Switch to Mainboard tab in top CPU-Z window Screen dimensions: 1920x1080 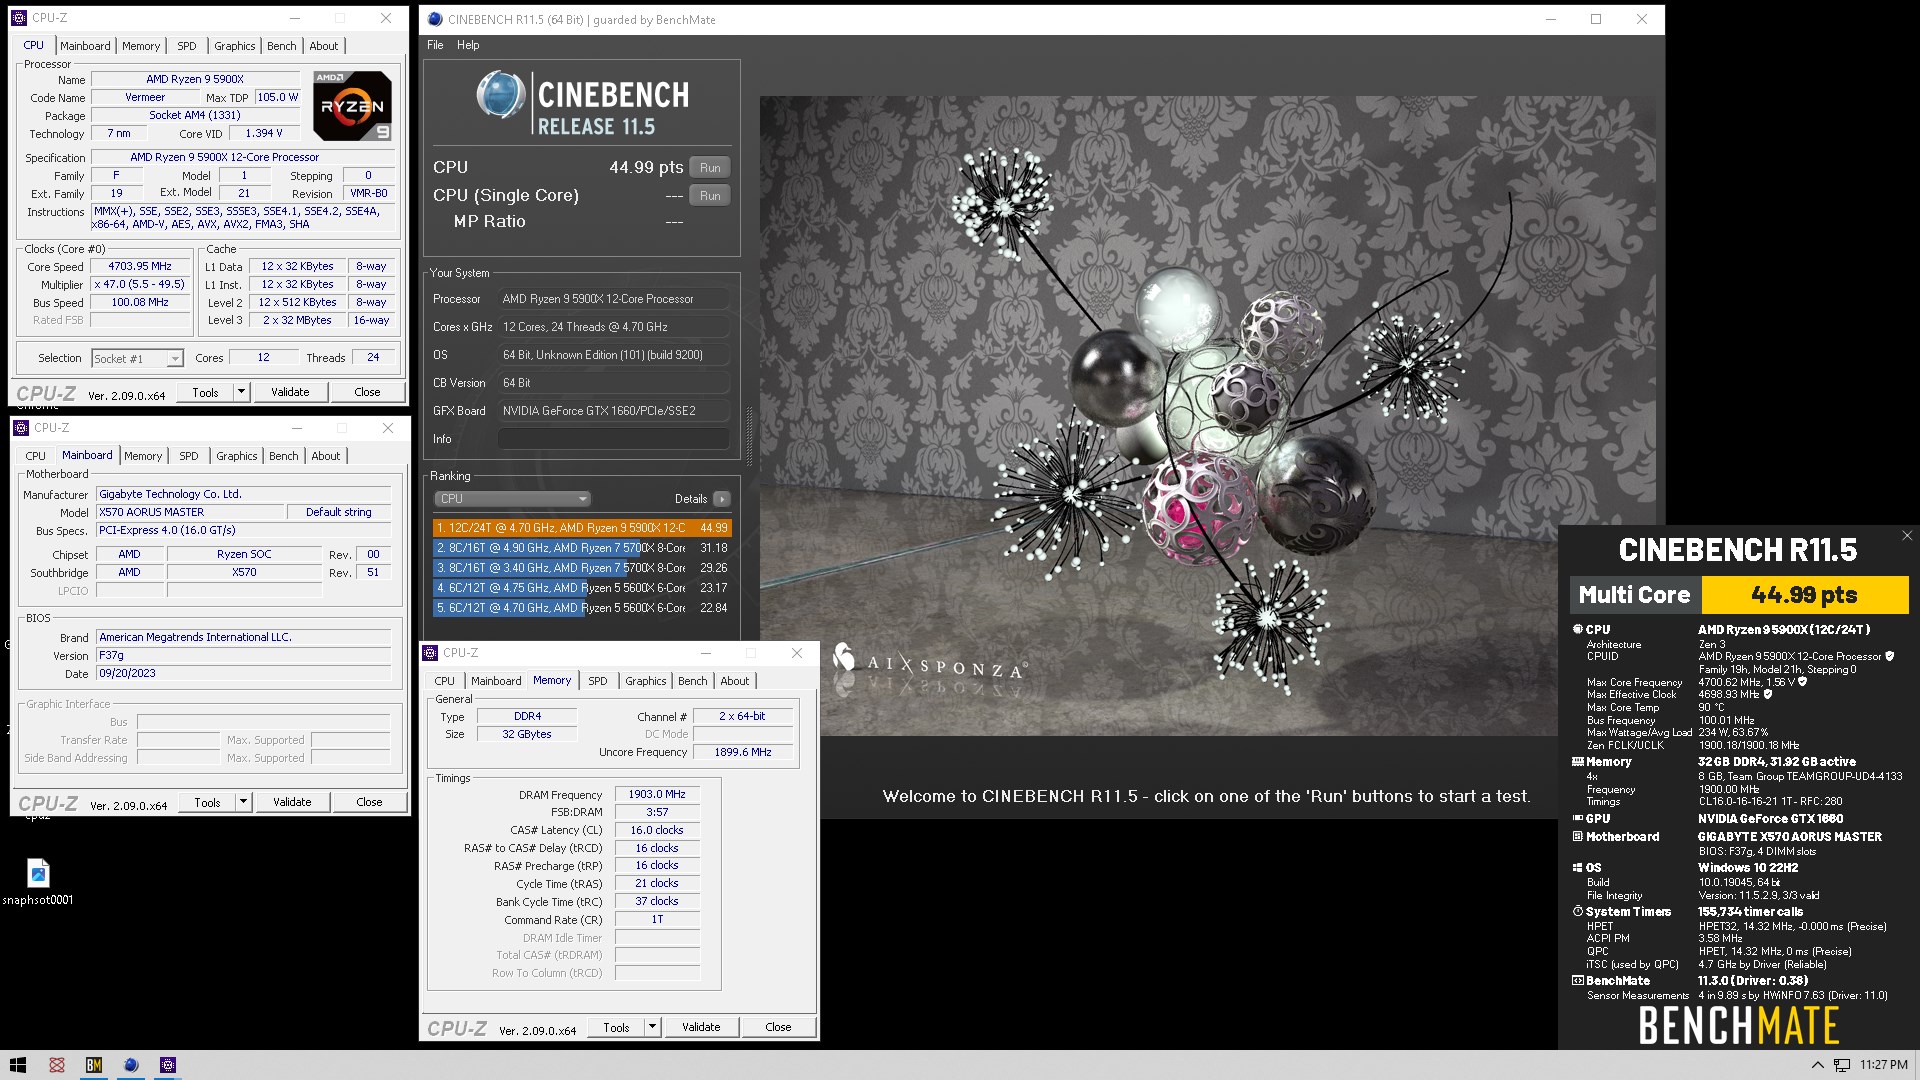coord(85,46)
